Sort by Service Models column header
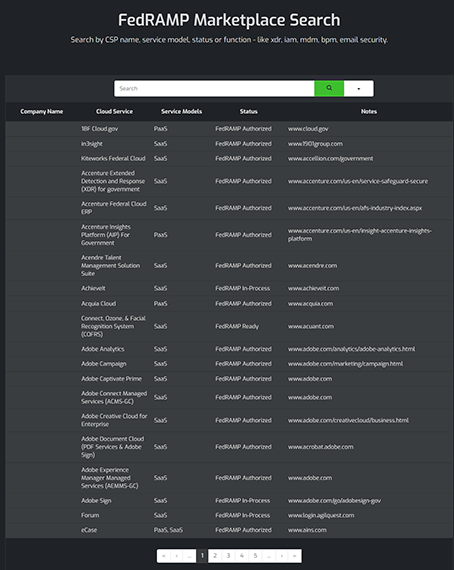 181,111
